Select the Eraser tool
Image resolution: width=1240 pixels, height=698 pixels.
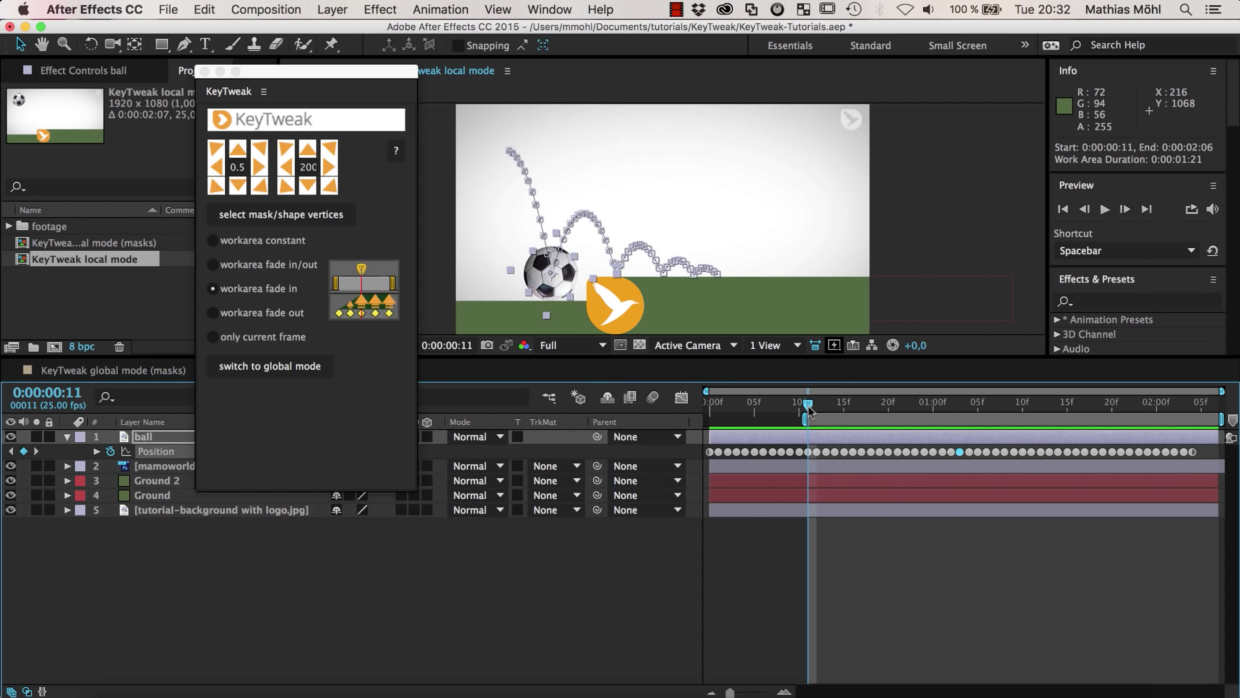pos(276,45)
